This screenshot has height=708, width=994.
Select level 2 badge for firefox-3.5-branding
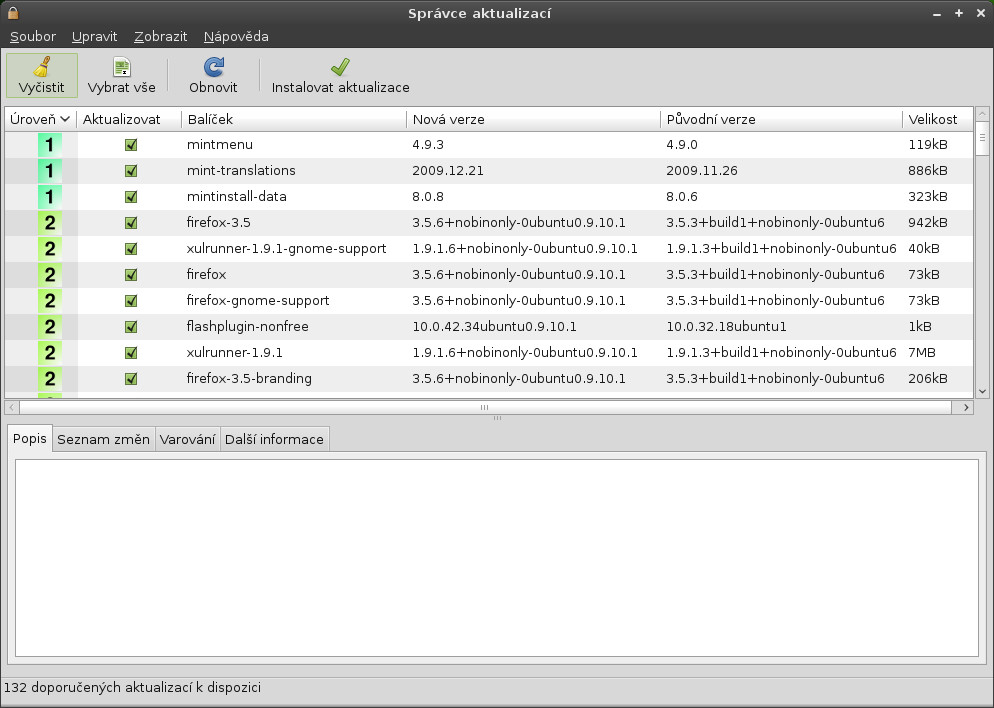click(49, 379)
